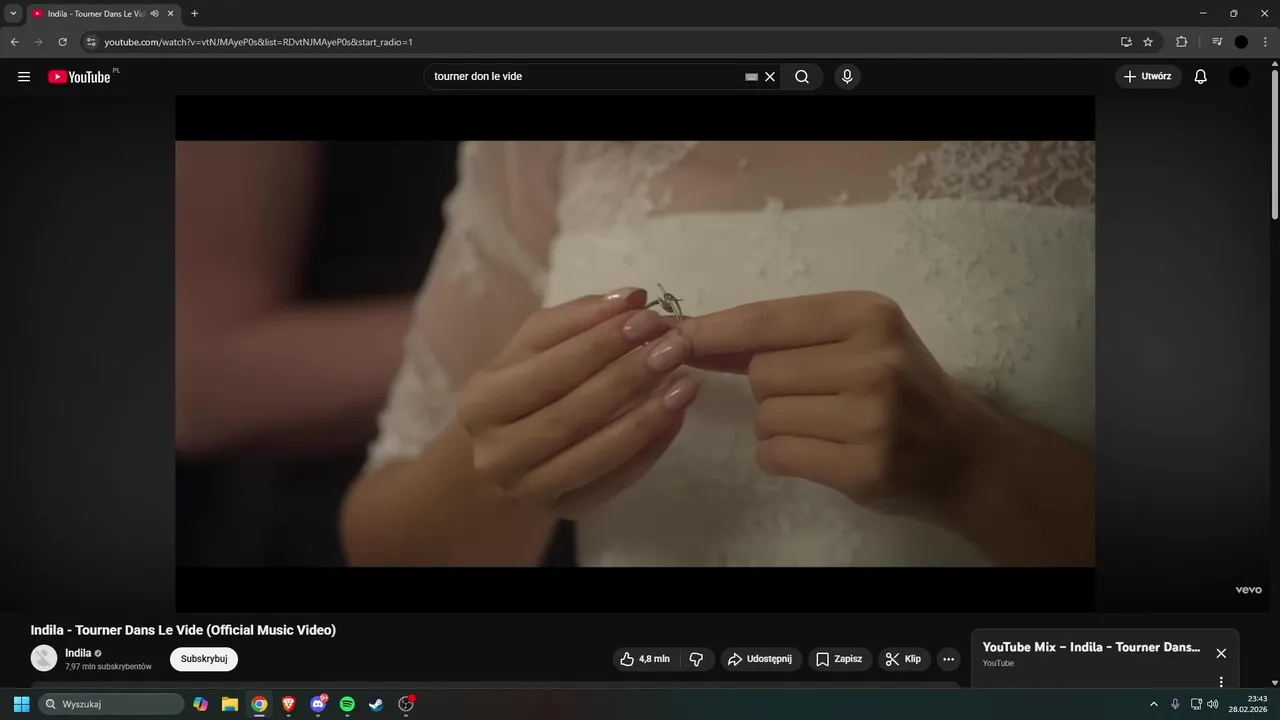1280x720 pixels.
Task: Clear the search query with X
Action: coord(770,77)
